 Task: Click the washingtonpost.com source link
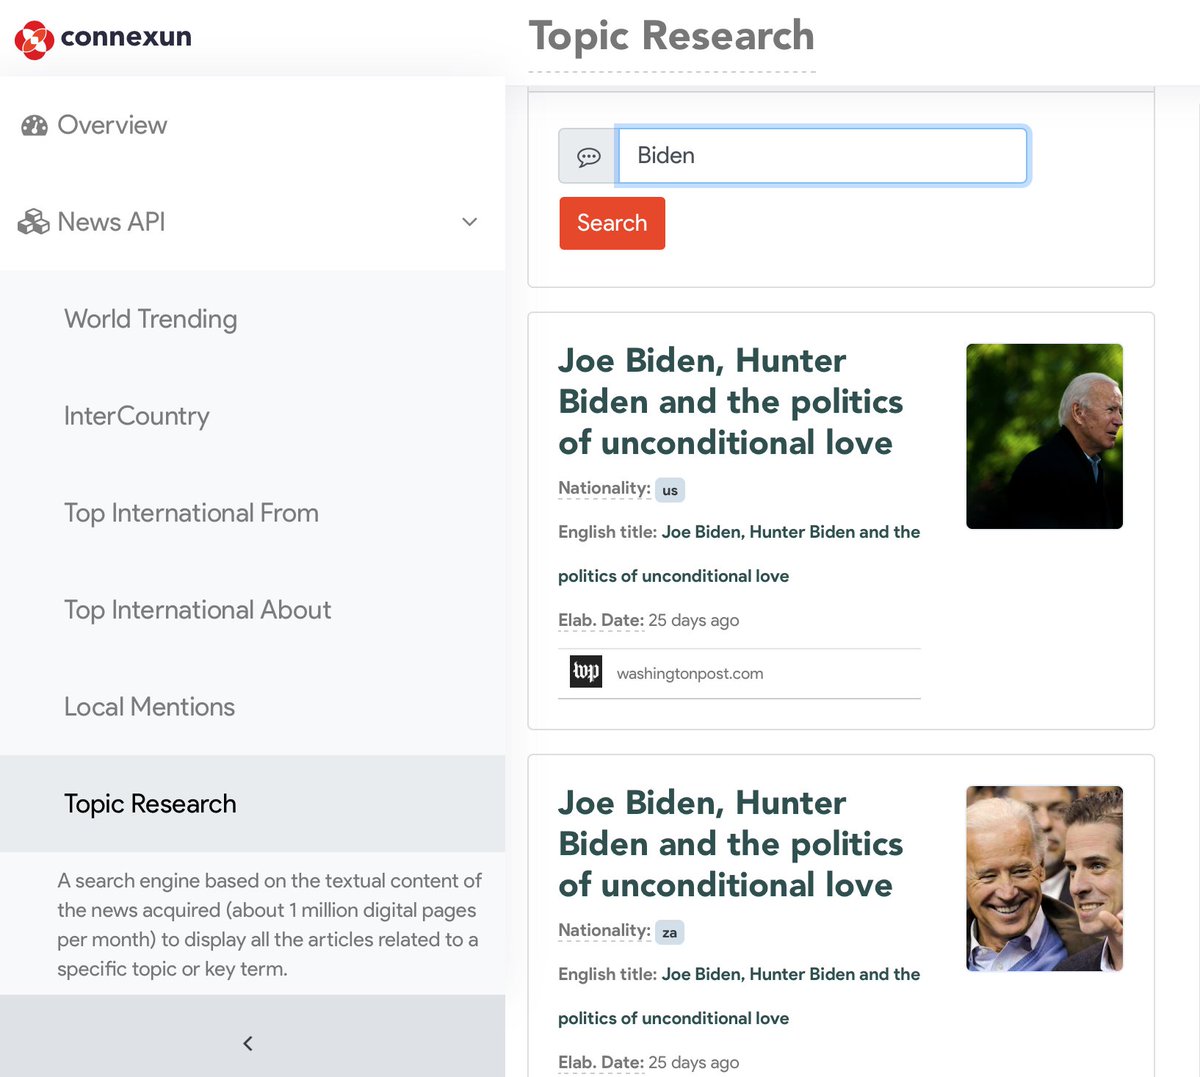pyautogui.click(x=690, y=674)
